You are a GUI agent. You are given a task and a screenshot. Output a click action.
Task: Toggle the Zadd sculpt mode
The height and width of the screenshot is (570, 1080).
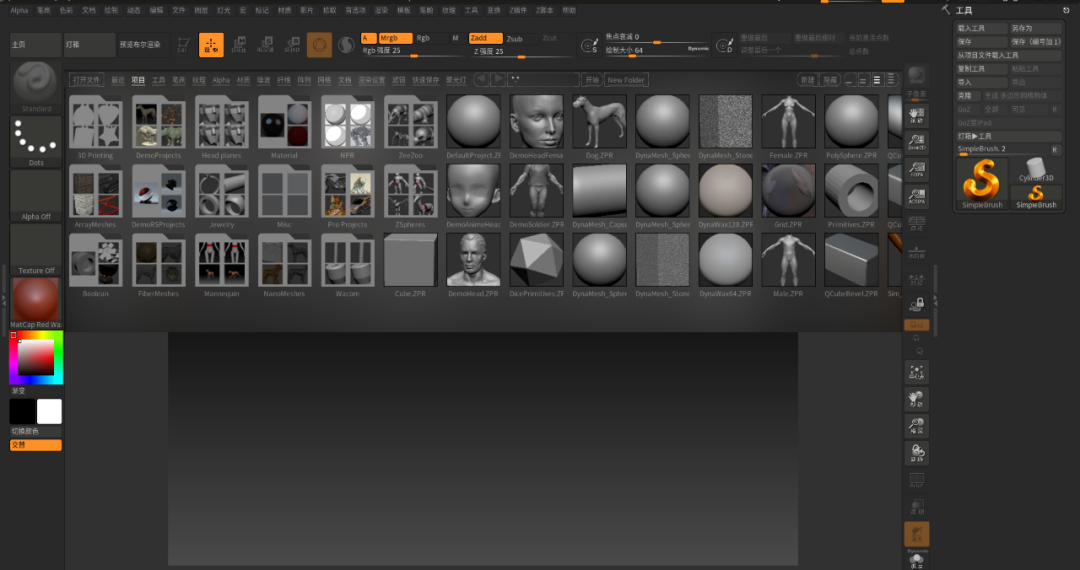485,38
